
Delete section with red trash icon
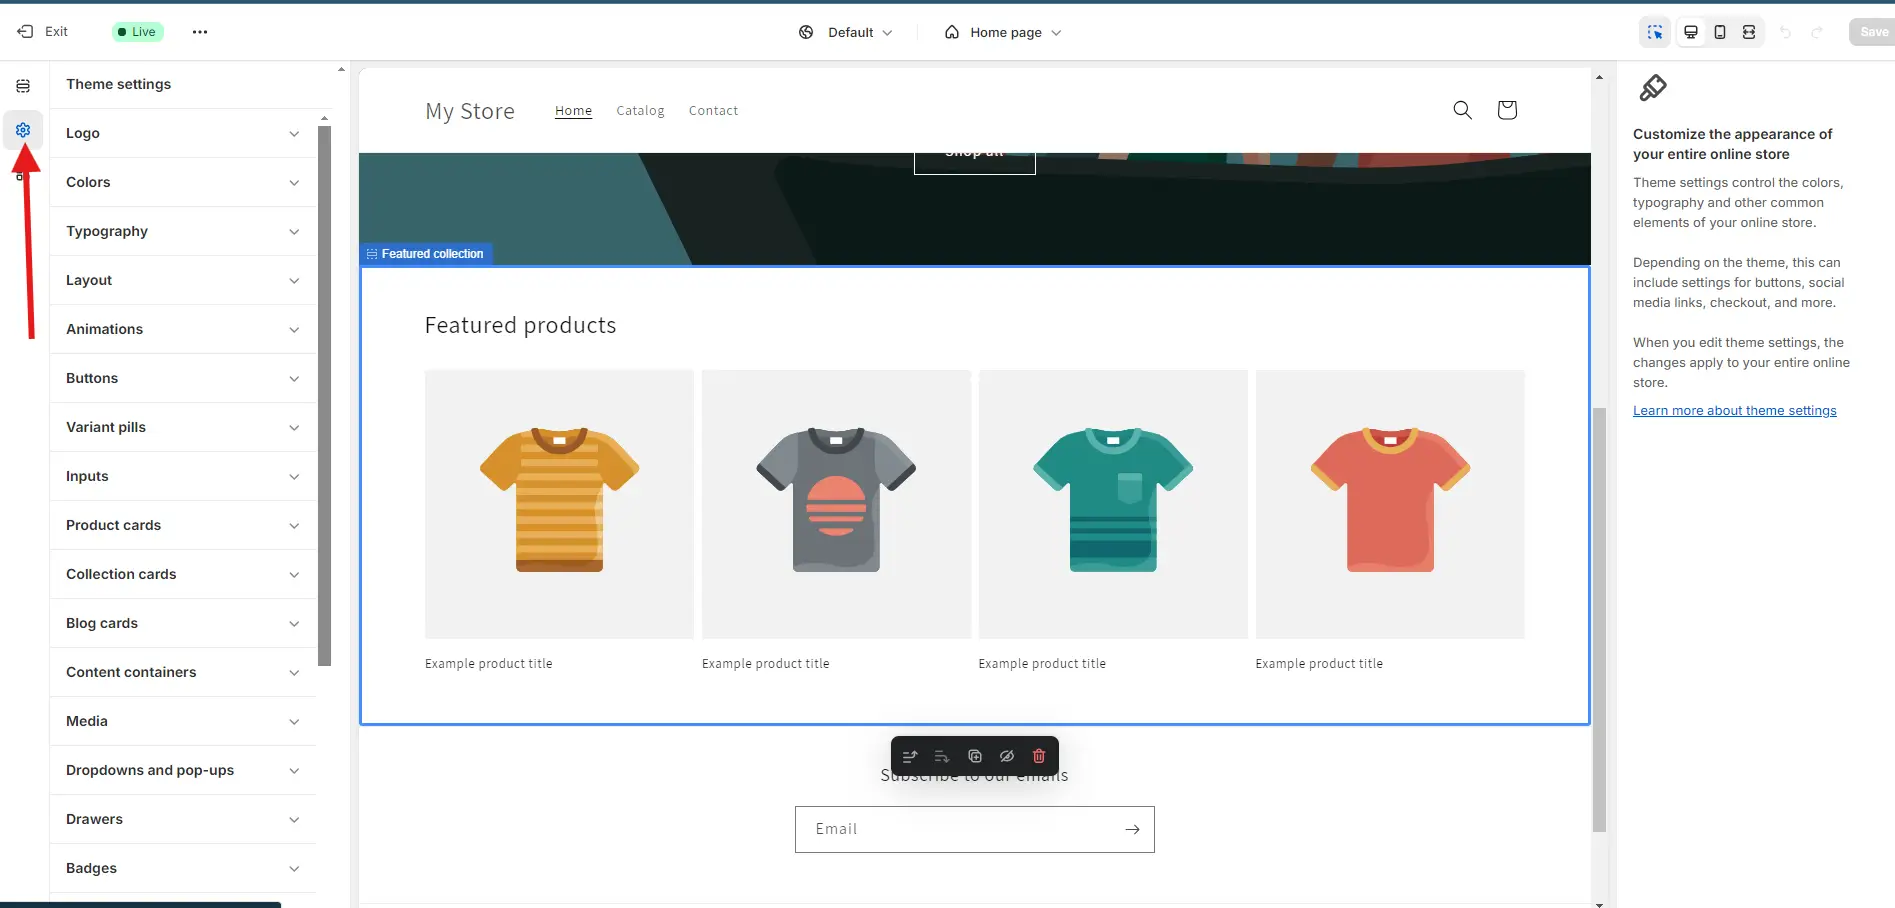pyautogui.click(x=1039, y=756)
